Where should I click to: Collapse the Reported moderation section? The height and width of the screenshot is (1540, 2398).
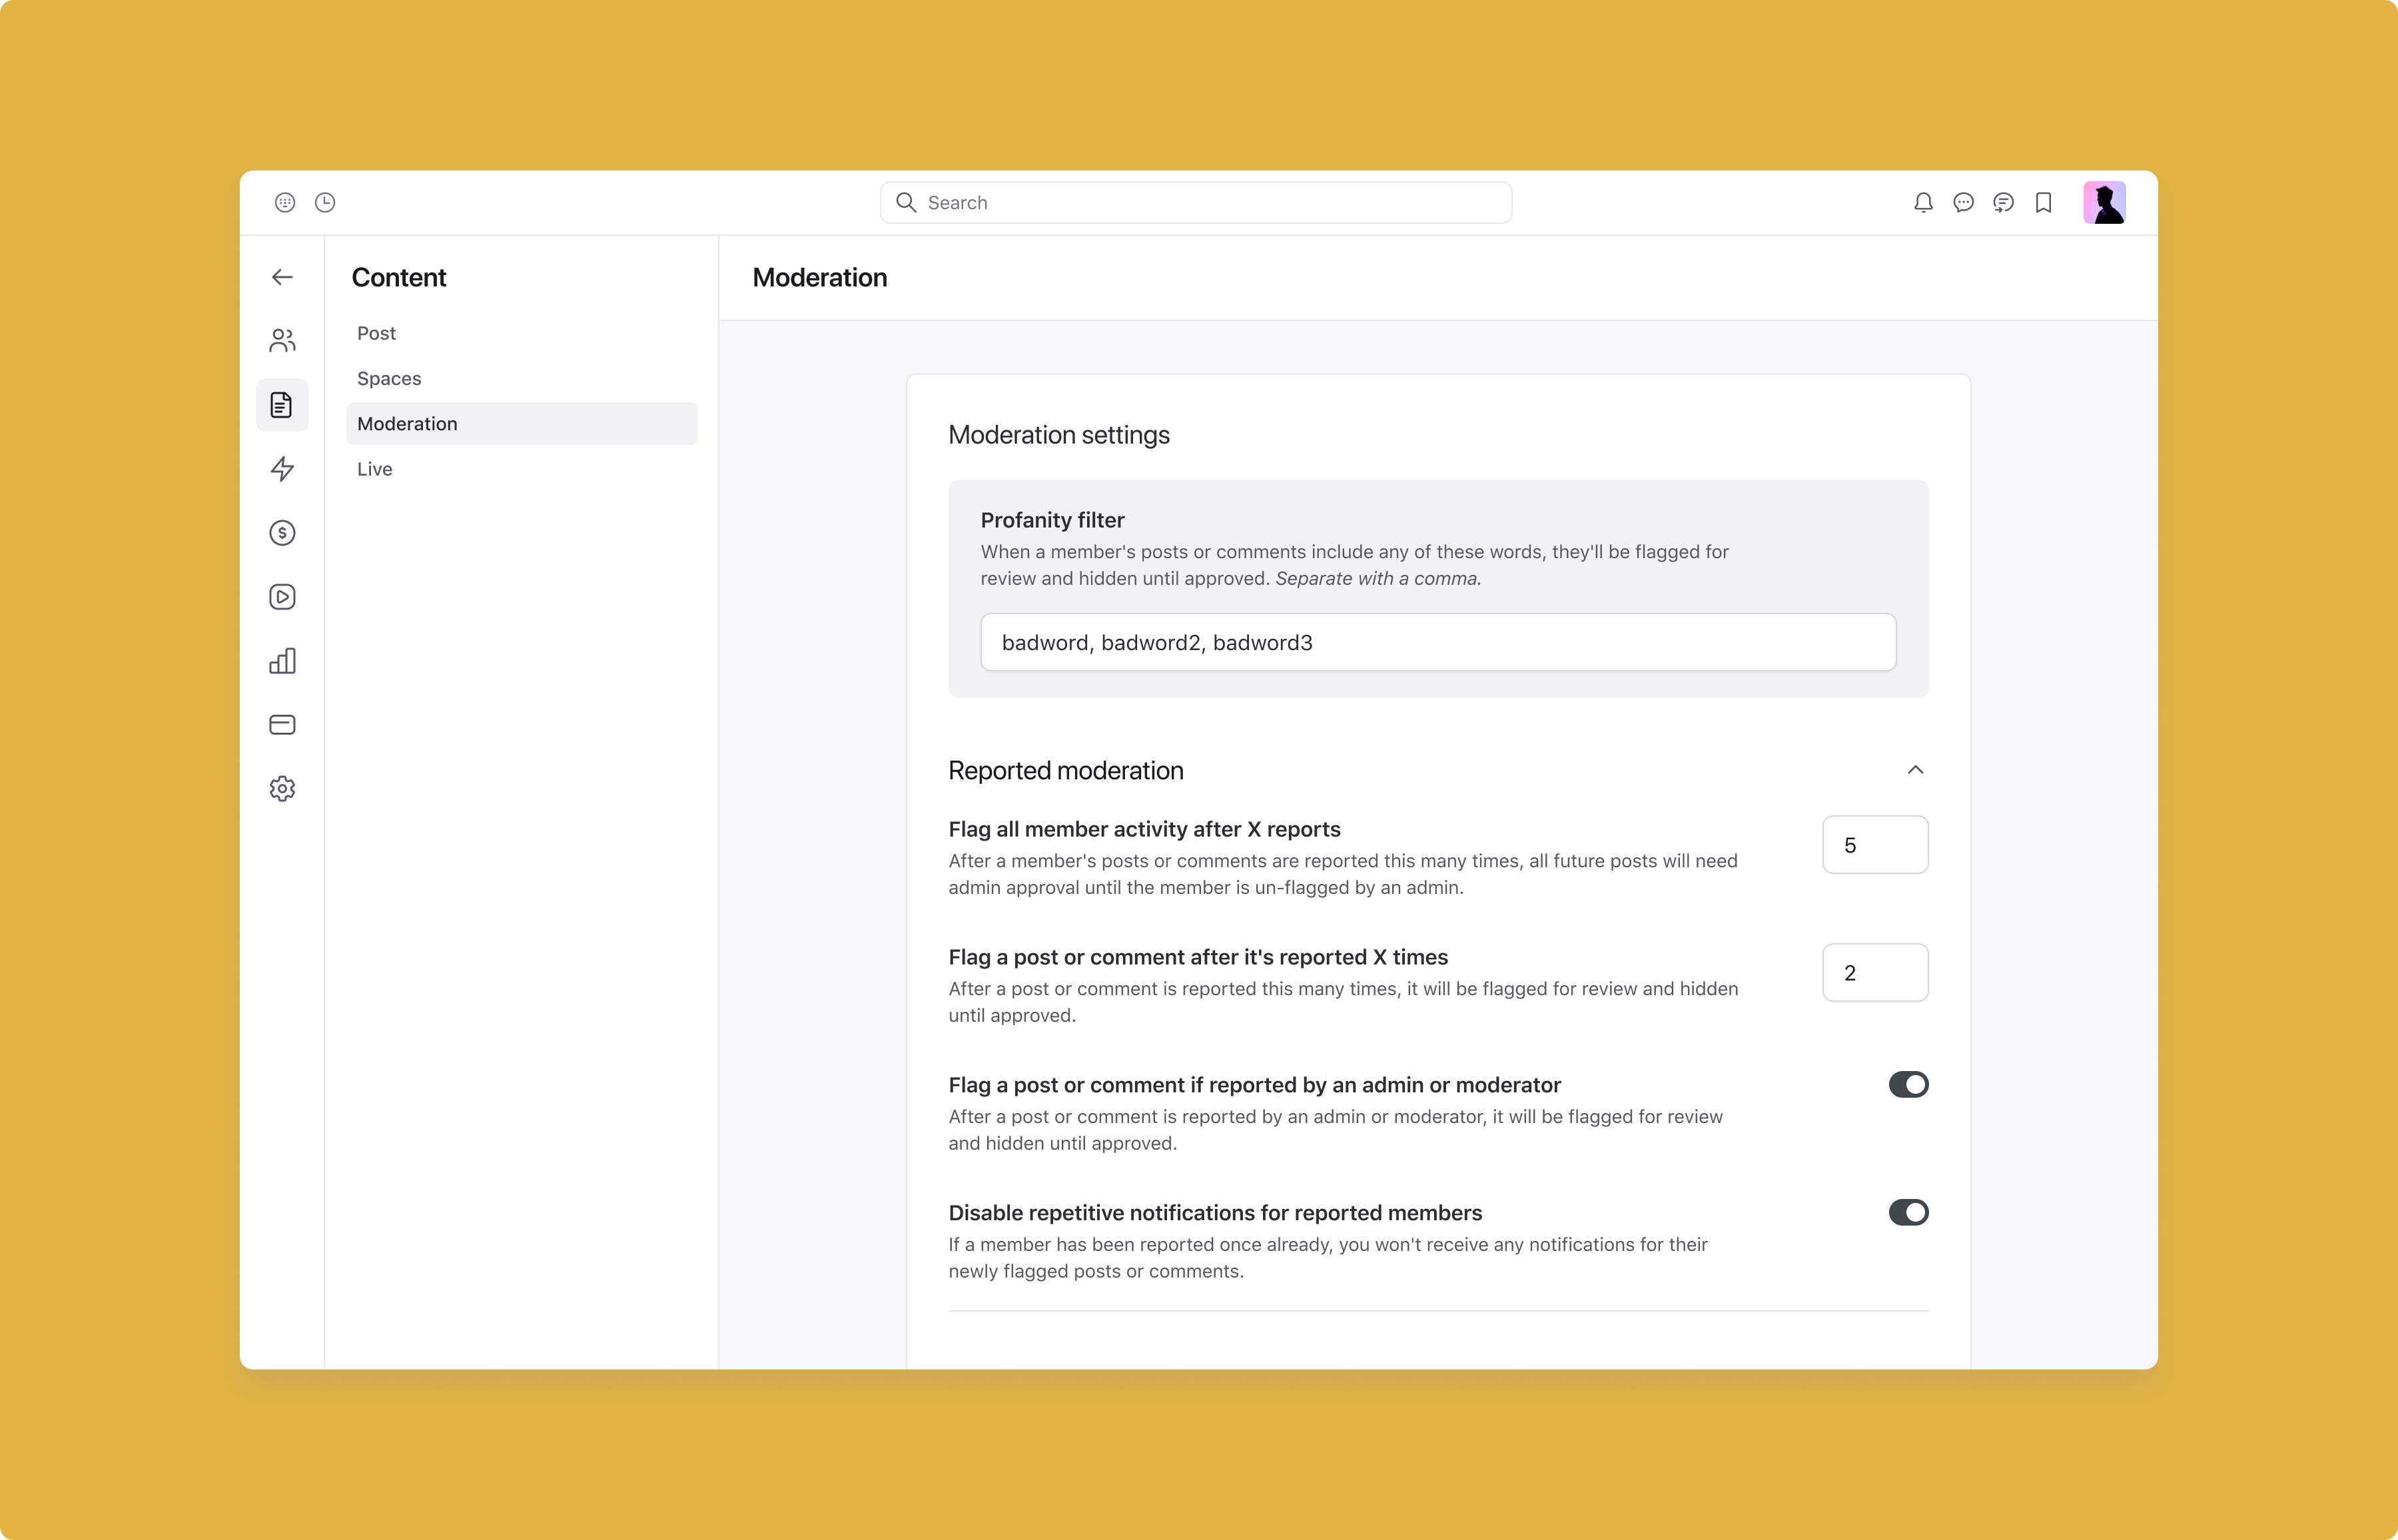coord(1915,770)
